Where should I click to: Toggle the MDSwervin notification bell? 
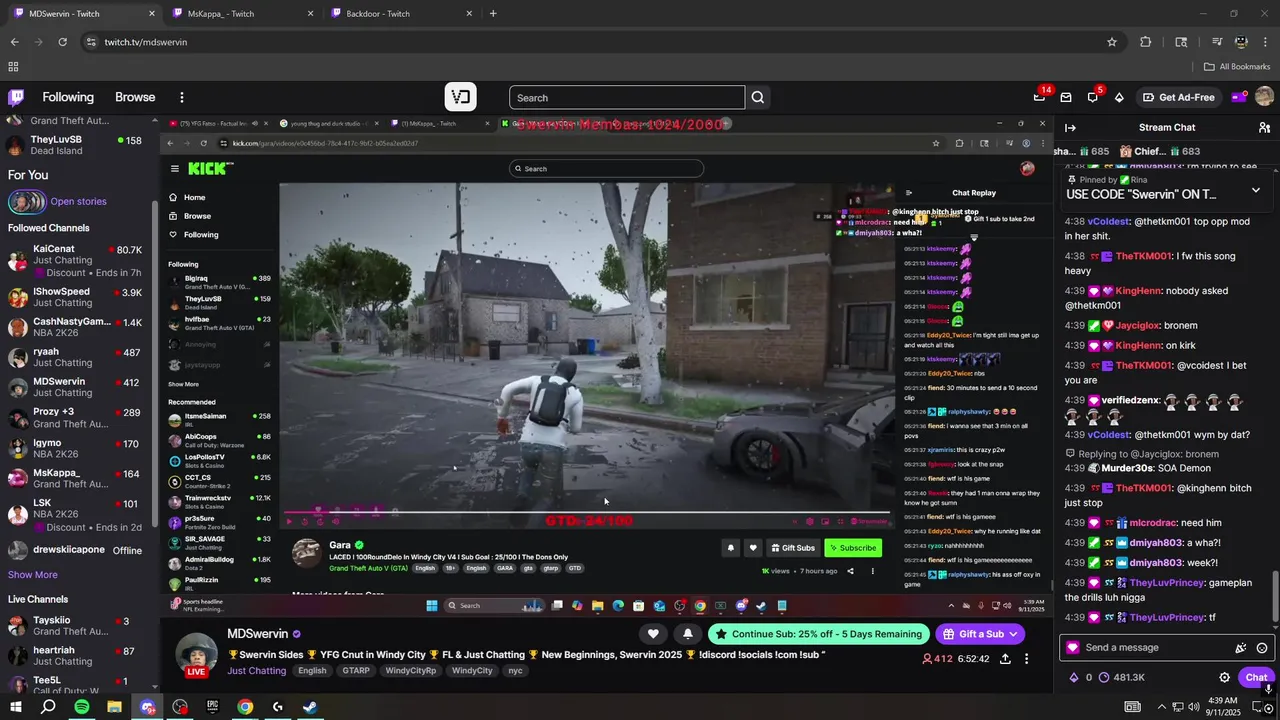[x=687, y=634]
